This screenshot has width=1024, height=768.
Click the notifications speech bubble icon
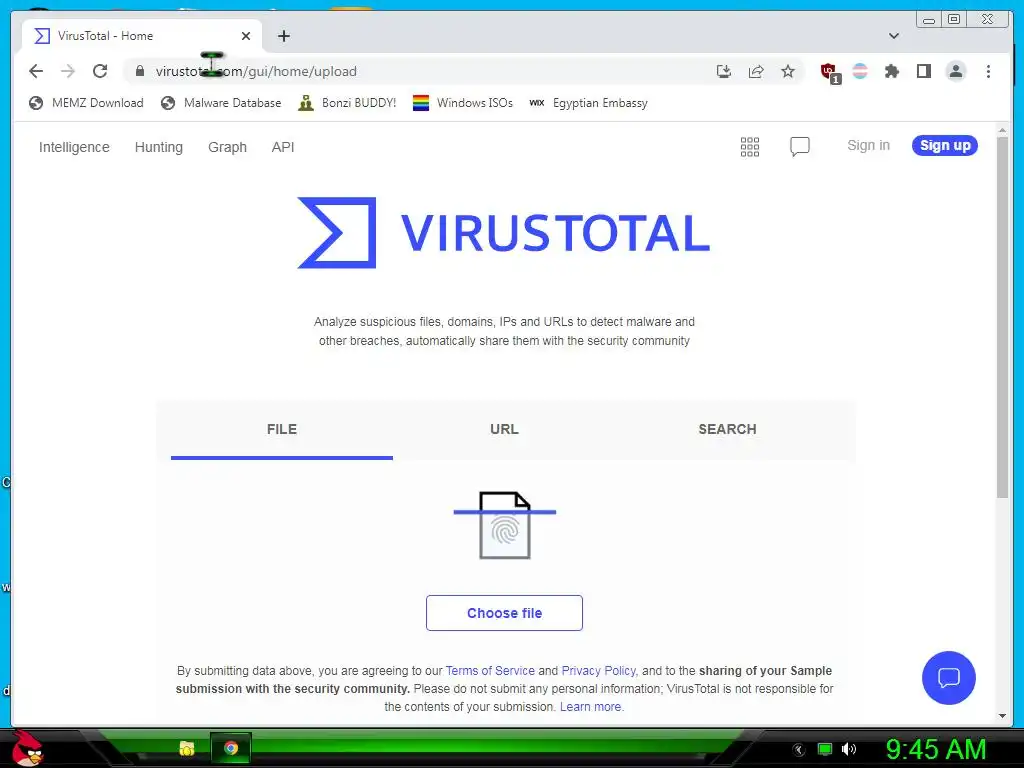coord(799,146)
